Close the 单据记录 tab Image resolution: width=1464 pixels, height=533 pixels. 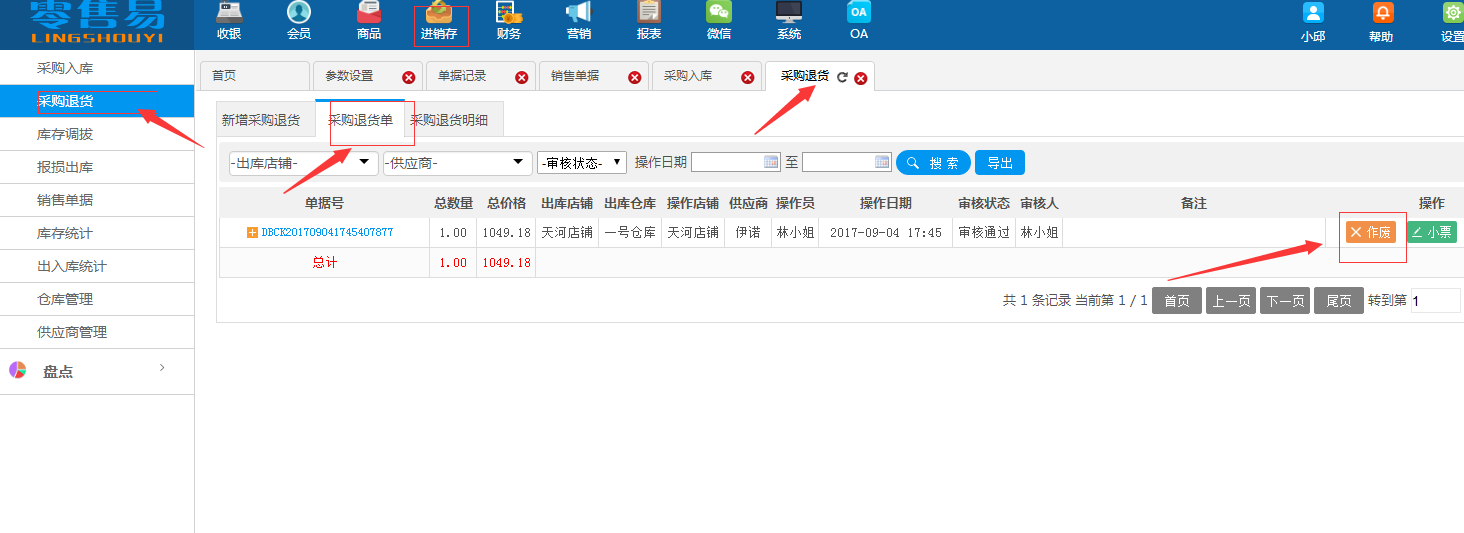pyautogui.click(x=522, y=78)
